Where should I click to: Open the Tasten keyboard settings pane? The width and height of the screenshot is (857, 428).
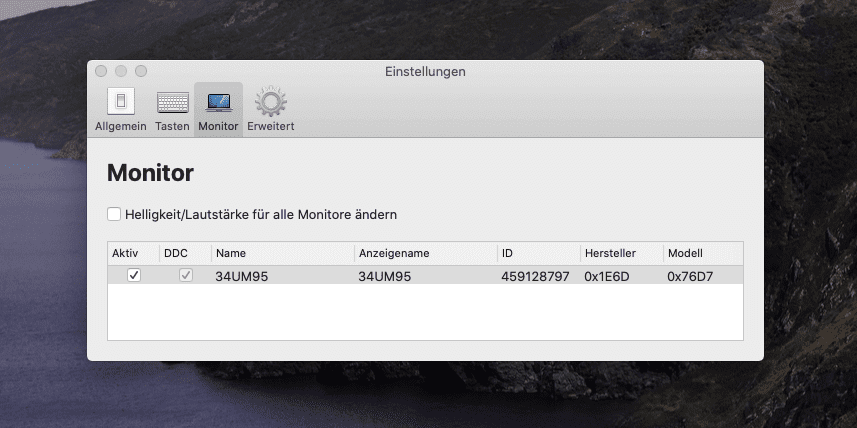pos(172,109)
